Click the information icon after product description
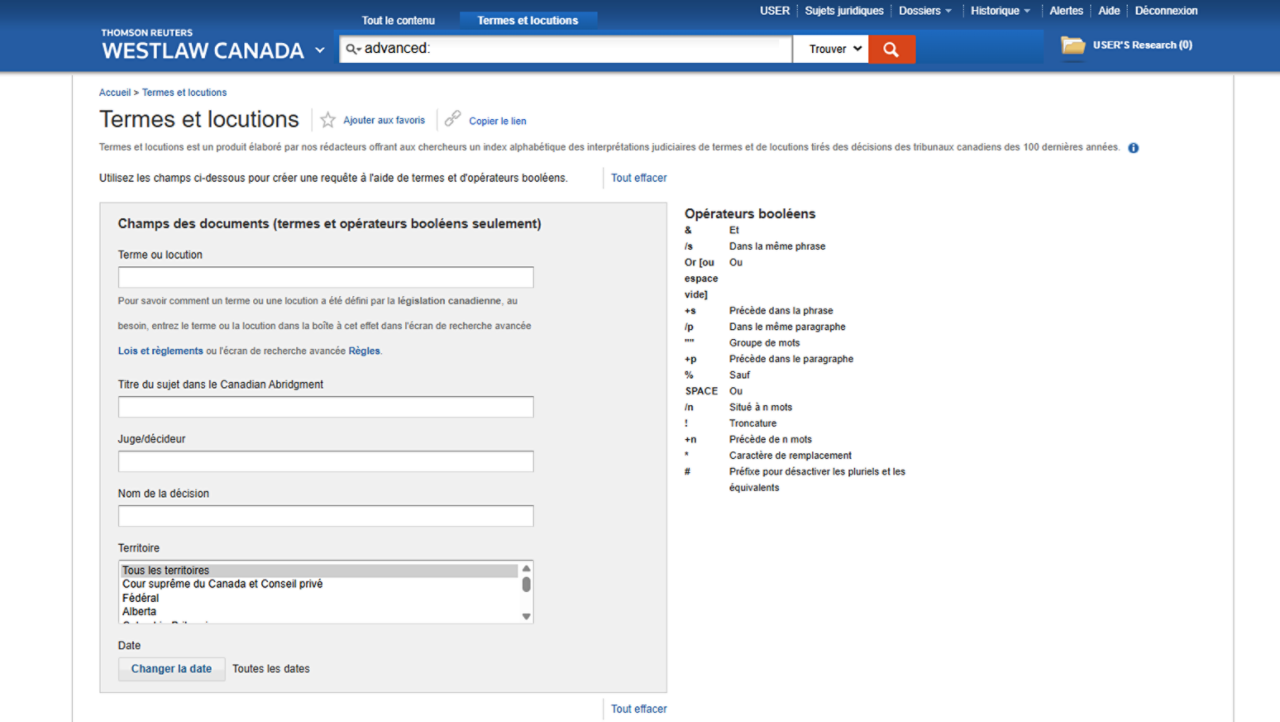The width and height of the screenshot is (1280, 722). click(x=1133, y=147)
